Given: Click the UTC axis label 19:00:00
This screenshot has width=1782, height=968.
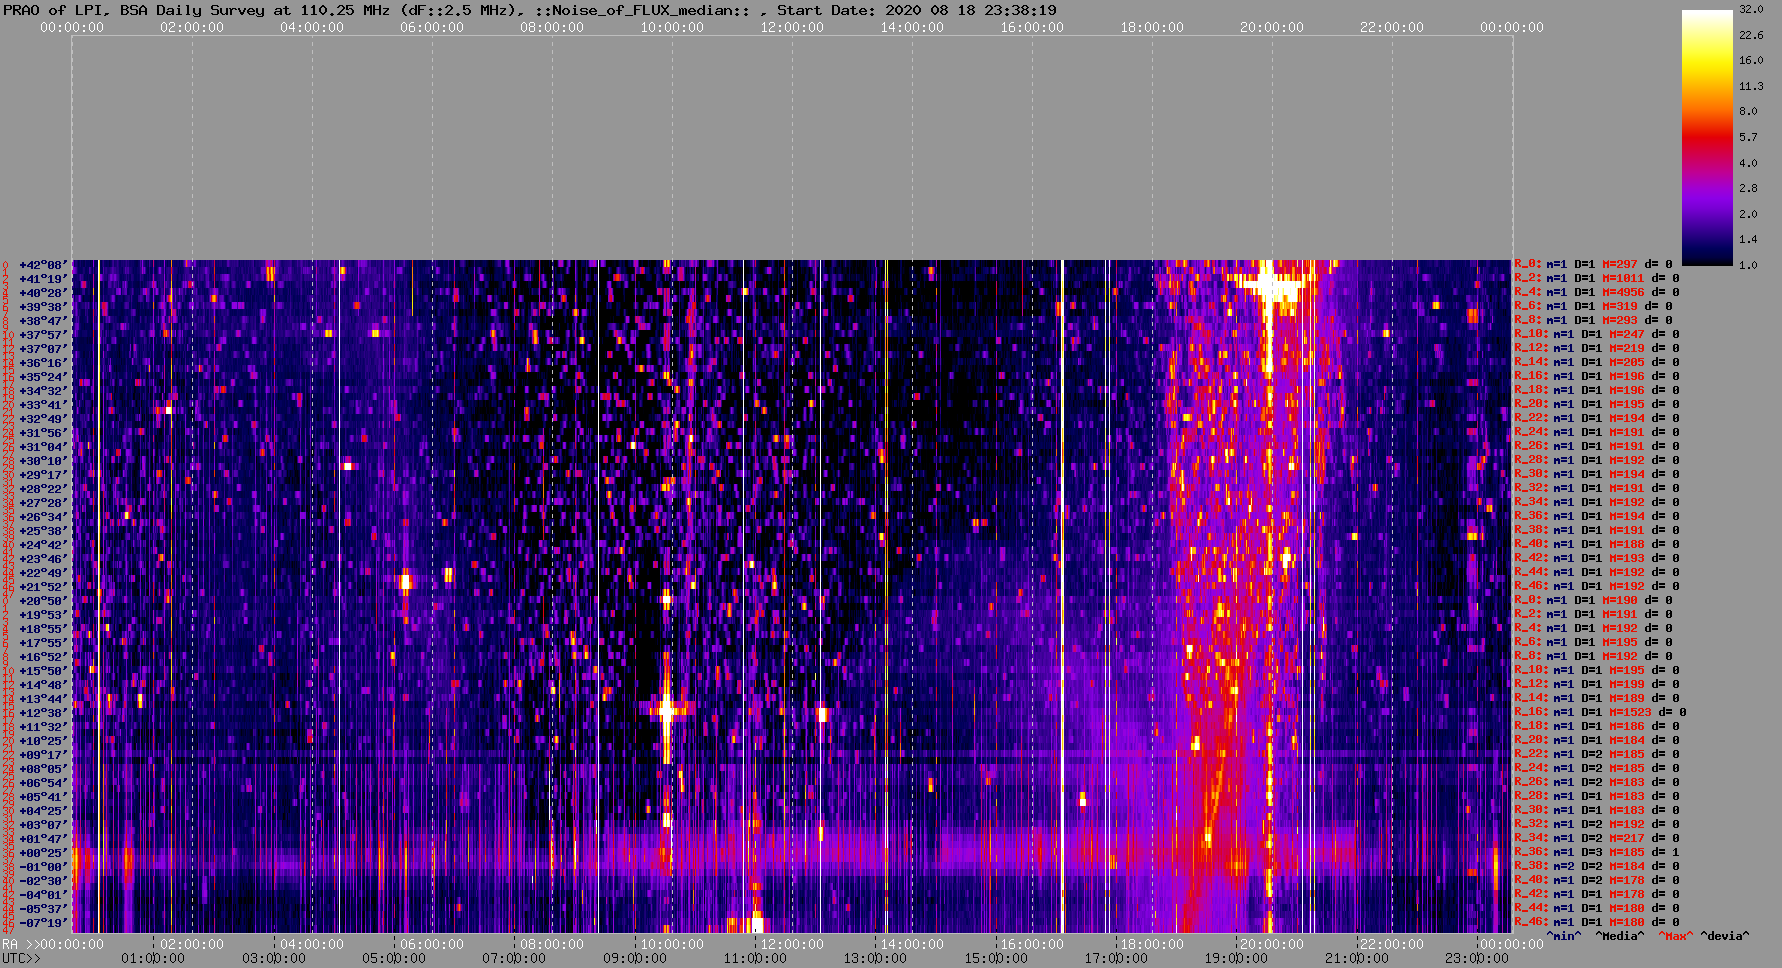Looking at the screenshot, I should point(1236,959).
